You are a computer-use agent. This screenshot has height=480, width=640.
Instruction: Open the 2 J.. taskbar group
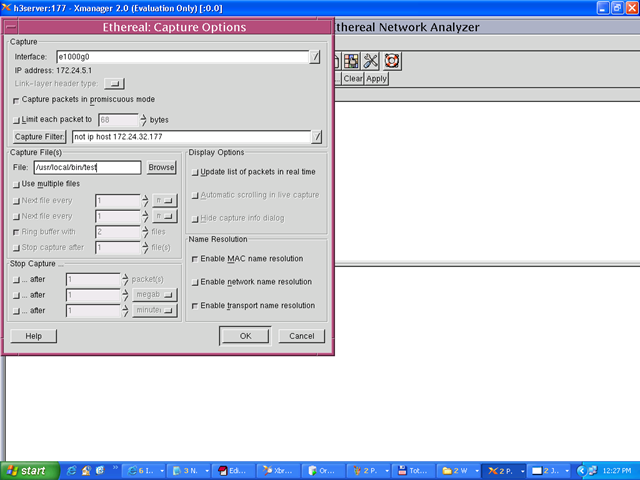pyautogui.click(x=549, y=471)
